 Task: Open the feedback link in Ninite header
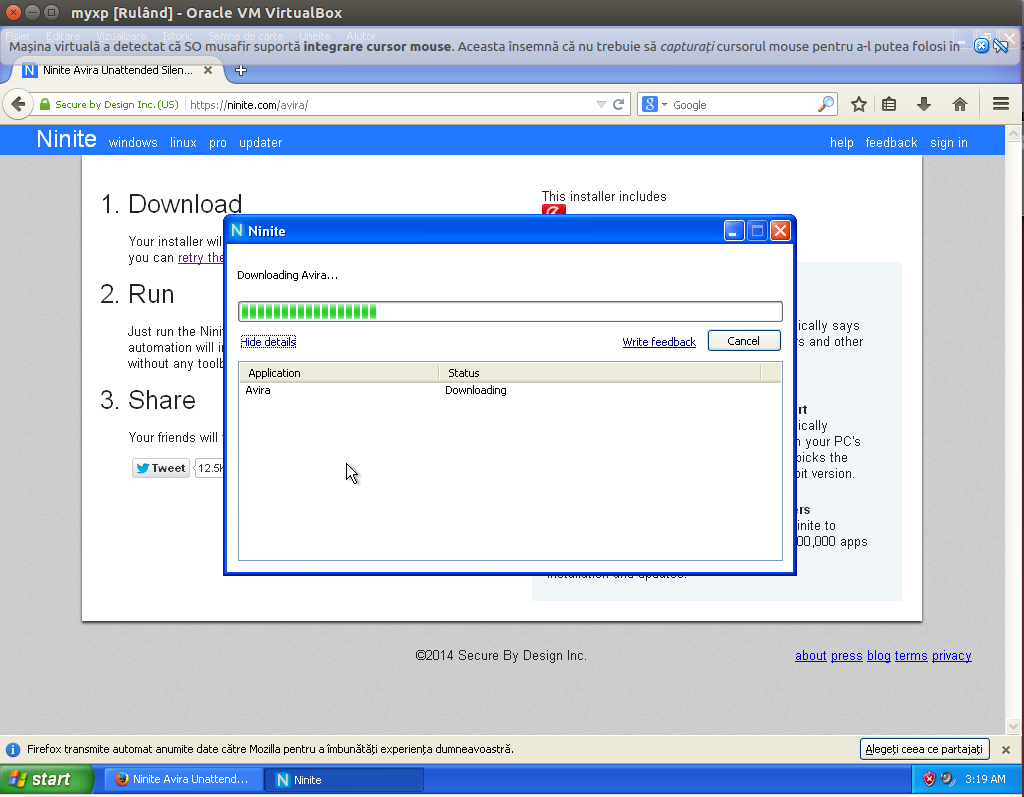click(891, 142)
